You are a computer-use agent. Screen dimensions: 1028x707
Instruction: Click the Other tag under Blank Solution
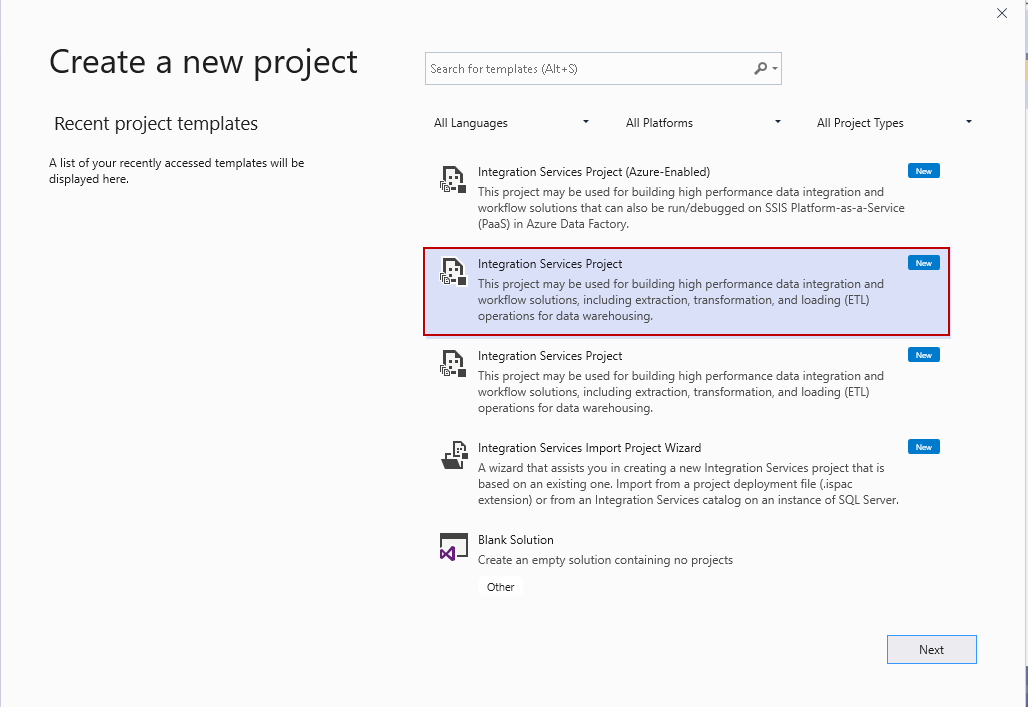[x=501, y=587]
